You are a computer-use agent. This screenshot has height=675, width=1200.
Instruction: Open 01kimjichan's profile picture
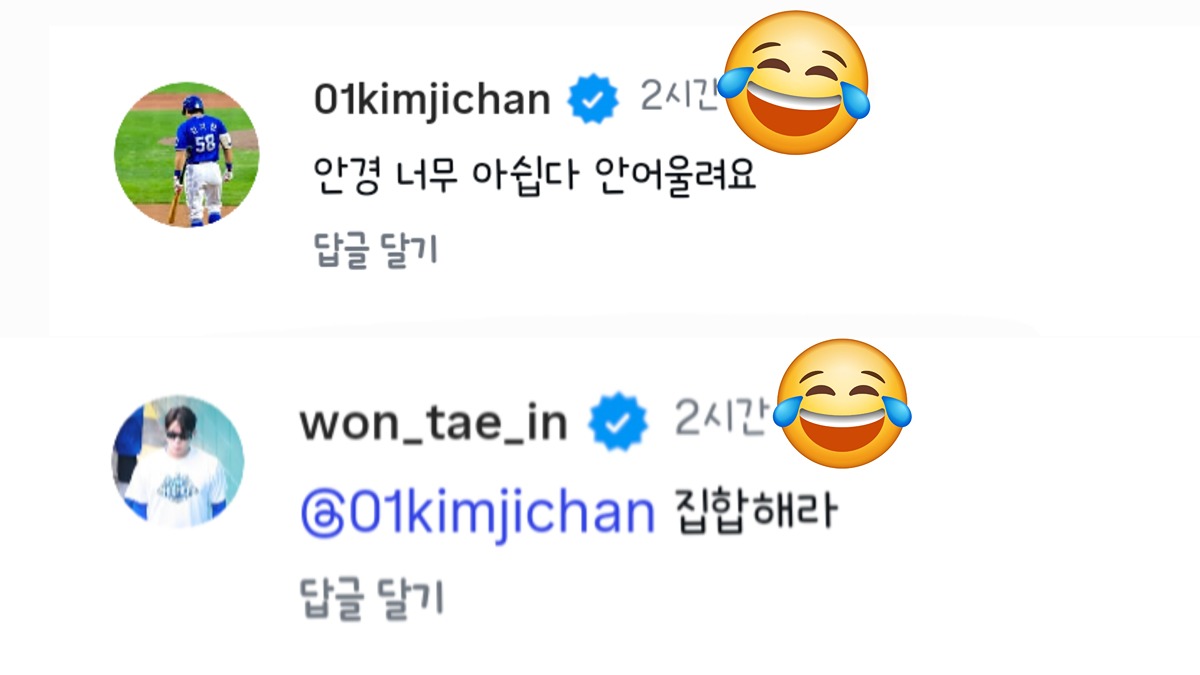(x=186, y=155)
